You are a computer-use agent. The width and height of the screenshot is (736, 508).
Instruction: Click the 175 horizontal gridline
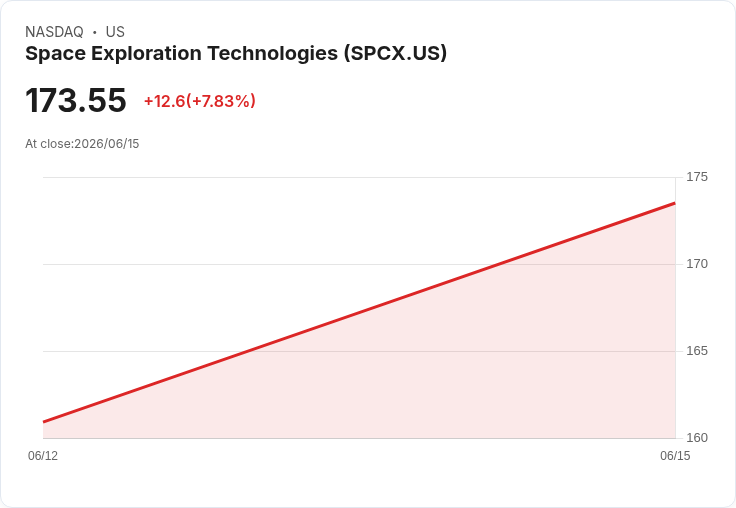pyautogui.click(x=359, y=177)
